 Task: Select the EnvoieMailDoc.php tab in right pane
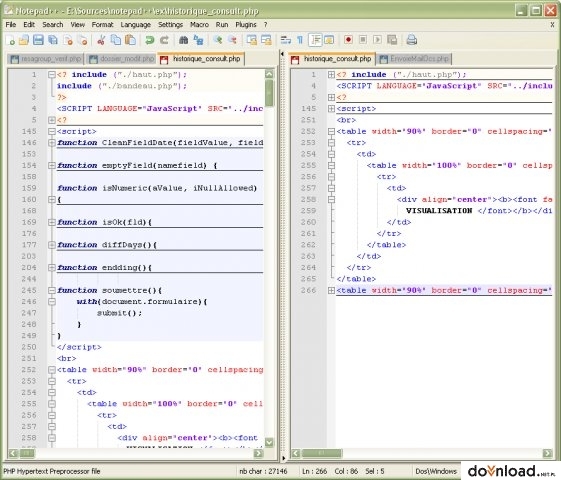tap(415, 59)
